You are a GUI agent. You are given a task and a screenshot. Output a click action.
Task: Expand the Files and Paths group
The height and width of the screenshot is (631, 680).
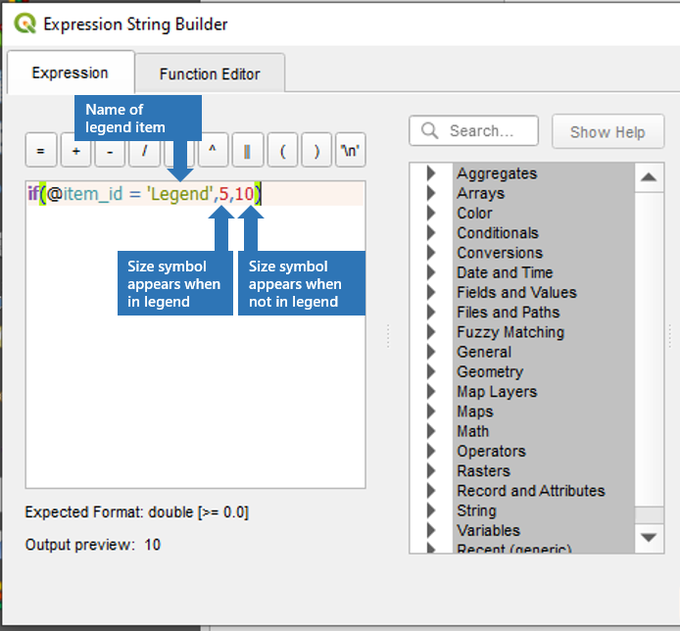point(431,312)
